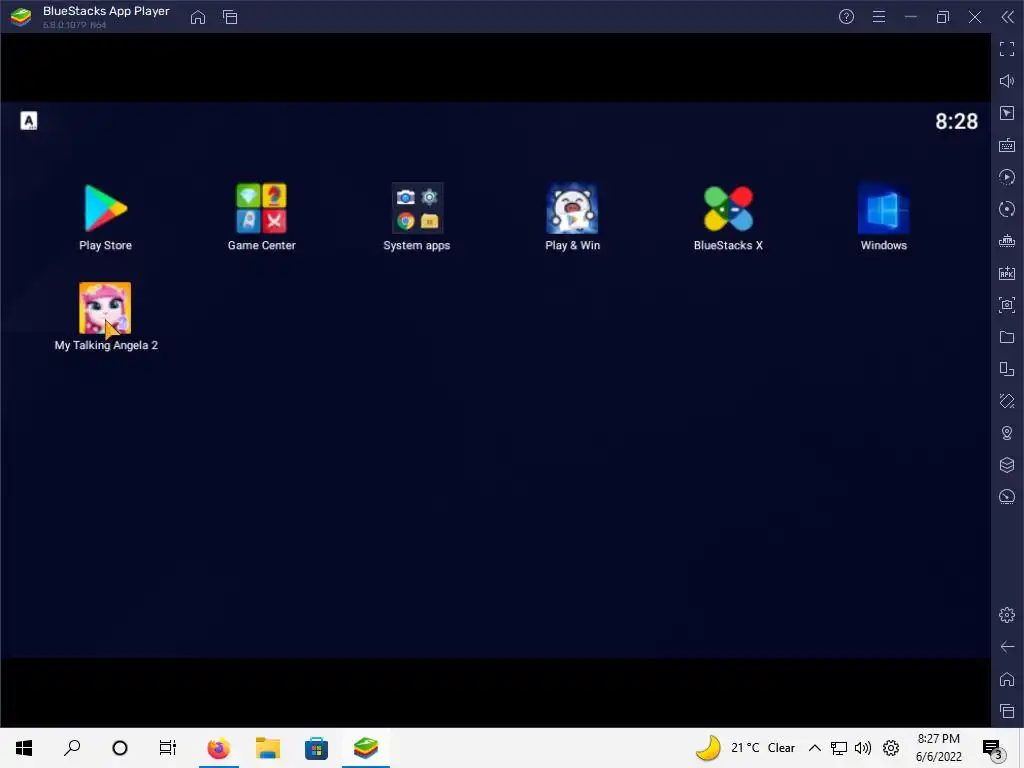This screenshot has height=768, width=1024.
Task: Click the shake device sidebar icon
Action: pyautogui.click(x=1007, y=401)
